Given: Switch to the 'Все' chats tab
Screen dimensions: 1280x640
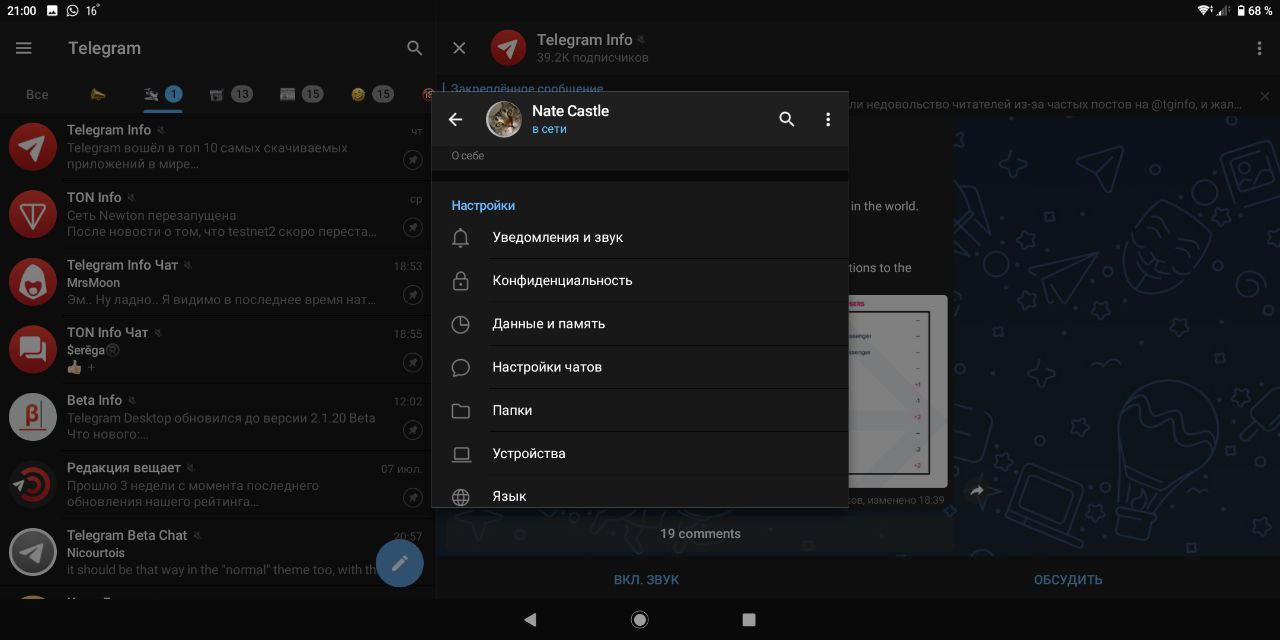Looking at the screenshot, I should (x=37, y=94).
